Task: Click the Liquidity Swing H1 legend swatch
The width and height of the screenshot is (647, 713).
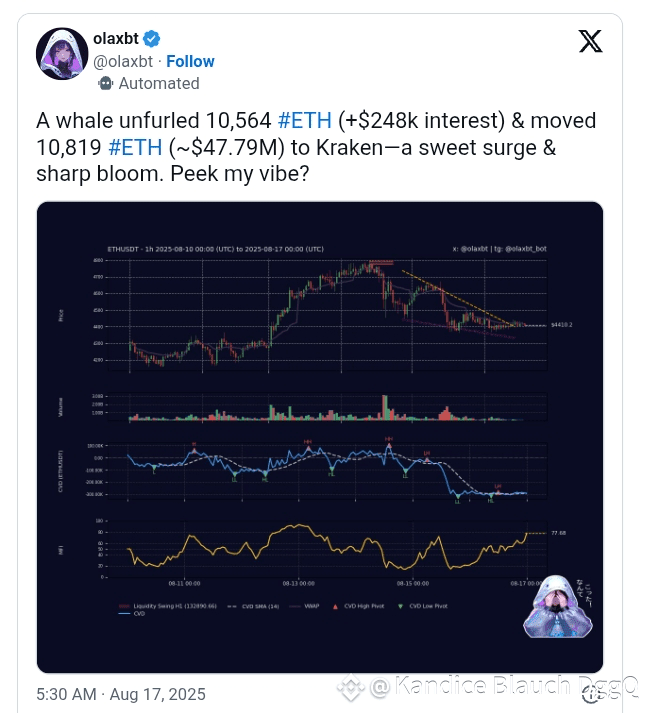Action: pos(124,606)
